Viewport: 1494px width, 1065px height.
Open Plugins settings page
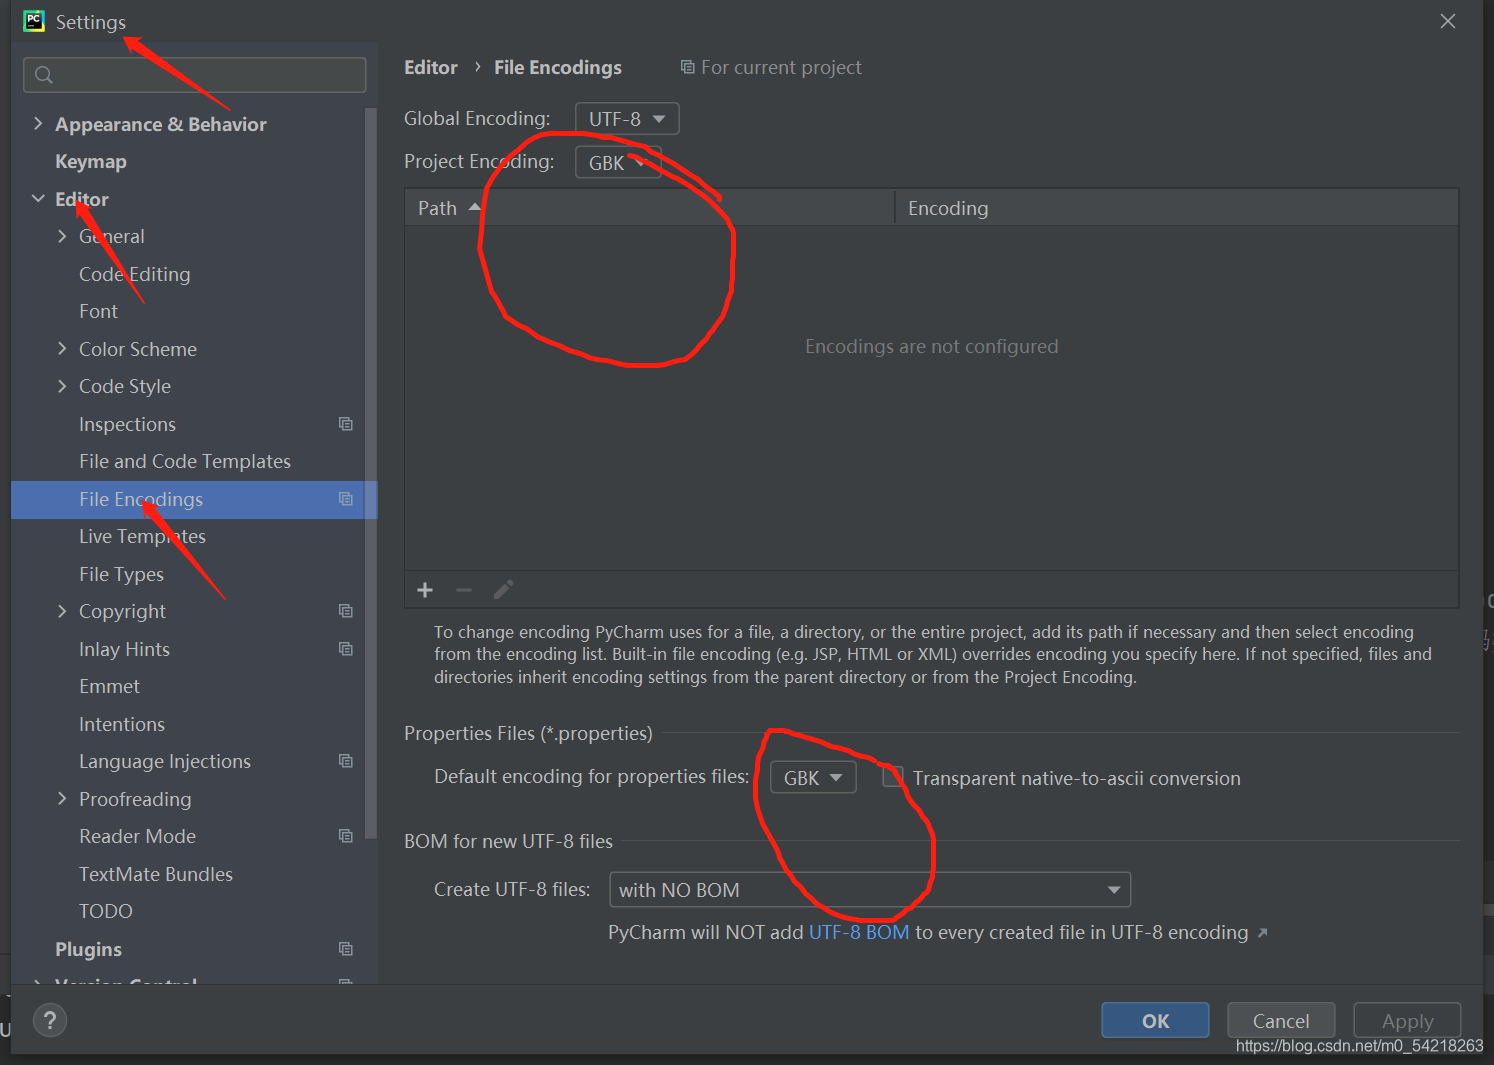point(88,949)
